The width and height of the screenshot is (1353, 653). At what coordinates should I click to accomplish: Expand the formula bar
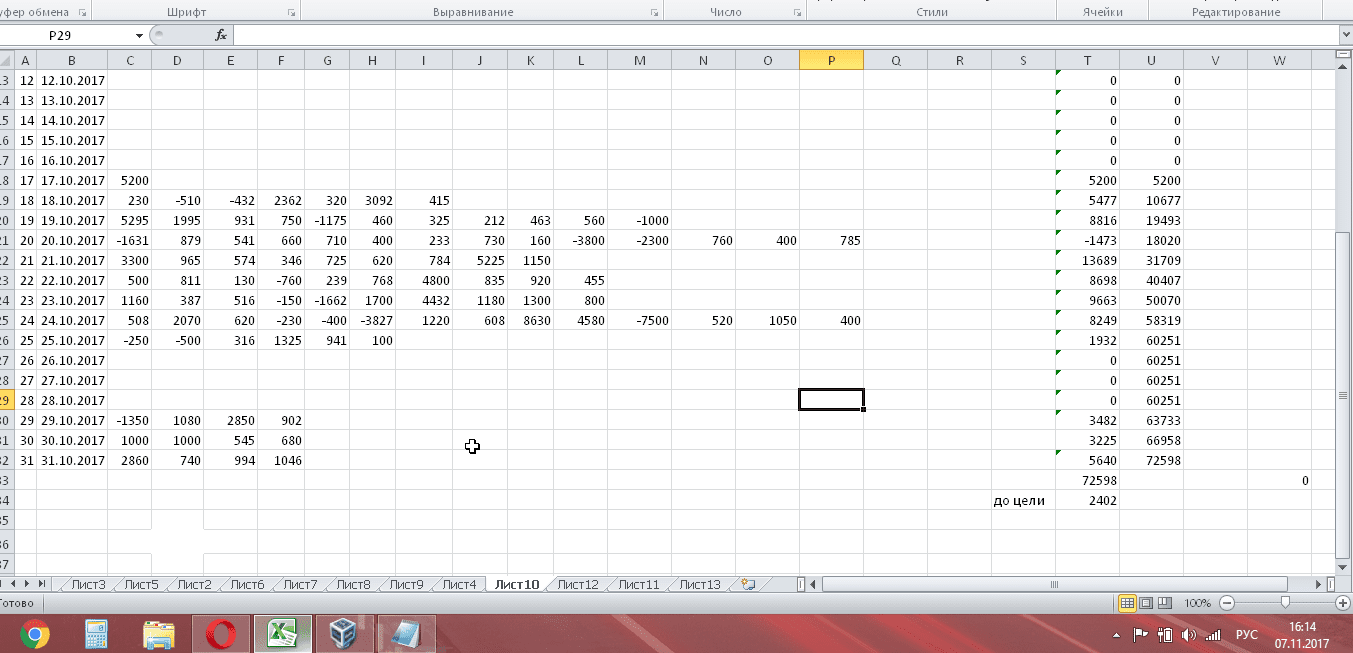click(x=1343, y=35)
